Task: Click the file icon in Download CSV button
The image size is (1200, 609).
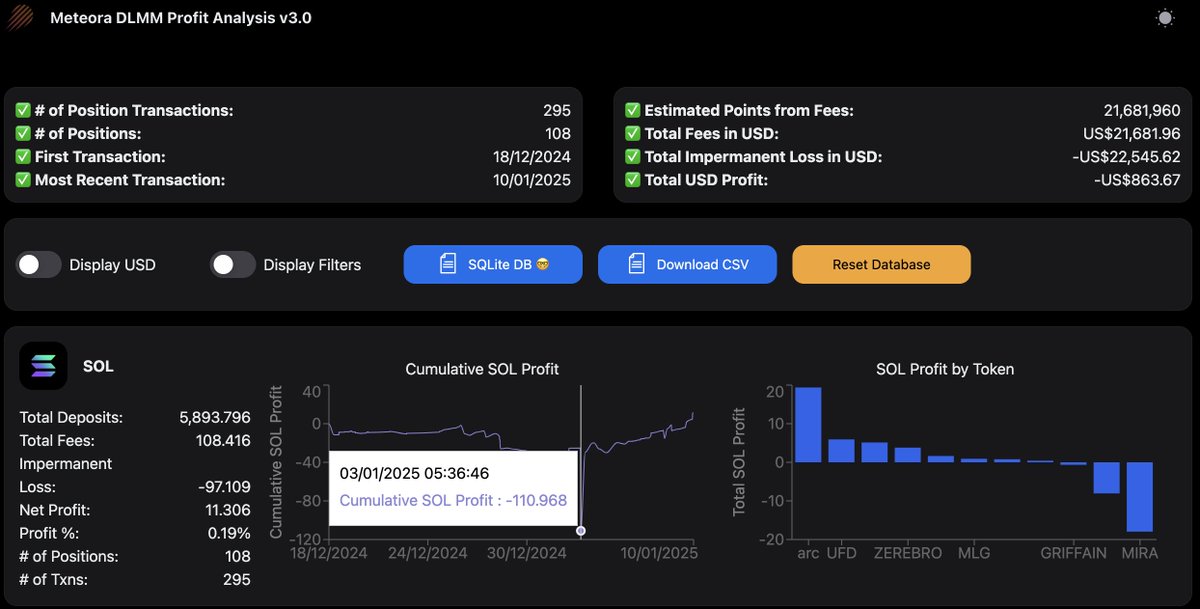Action: click(x=637, y=265)
